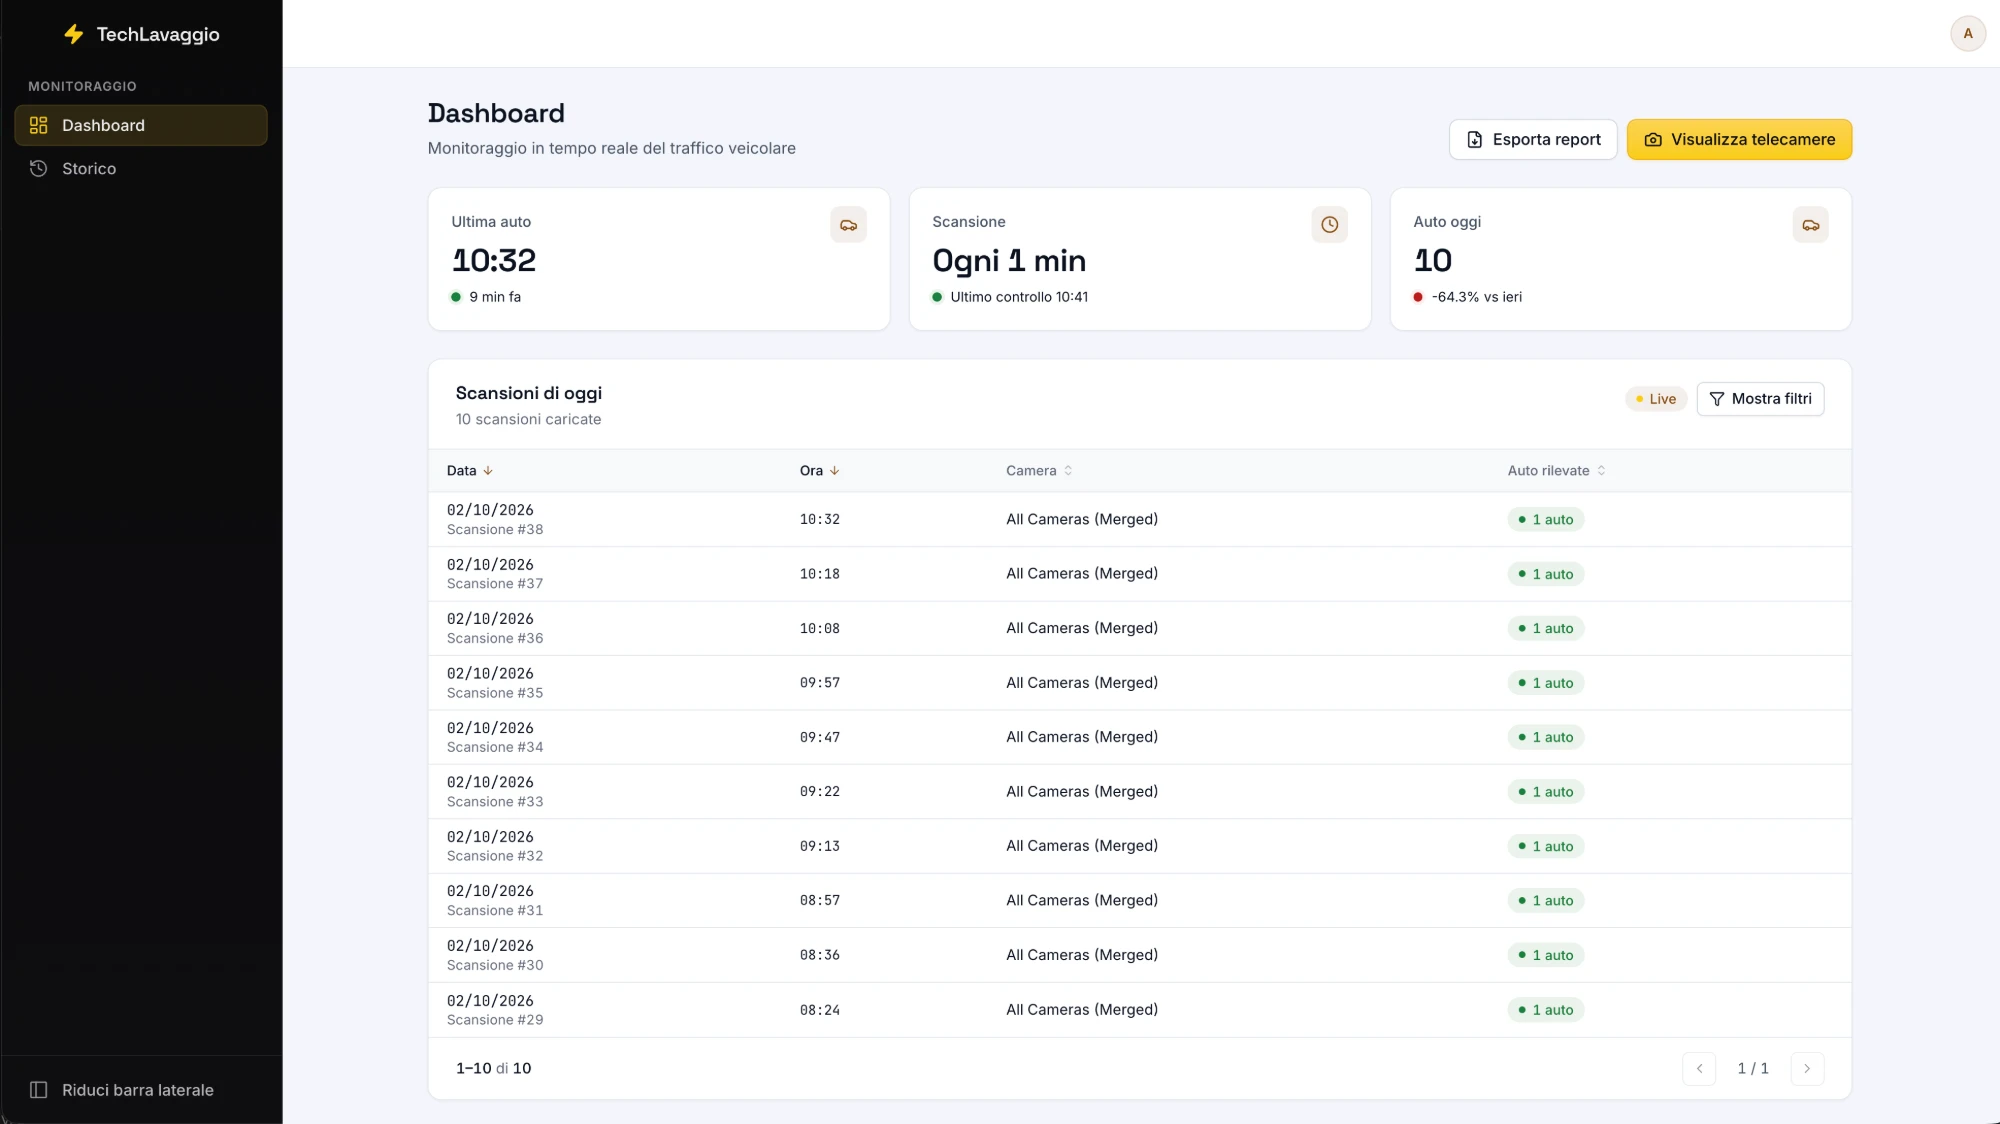The width and height of the screenshot is (2000, 1124).
Task: Click the Storico history clock icon
Action: tap(38, 168)
